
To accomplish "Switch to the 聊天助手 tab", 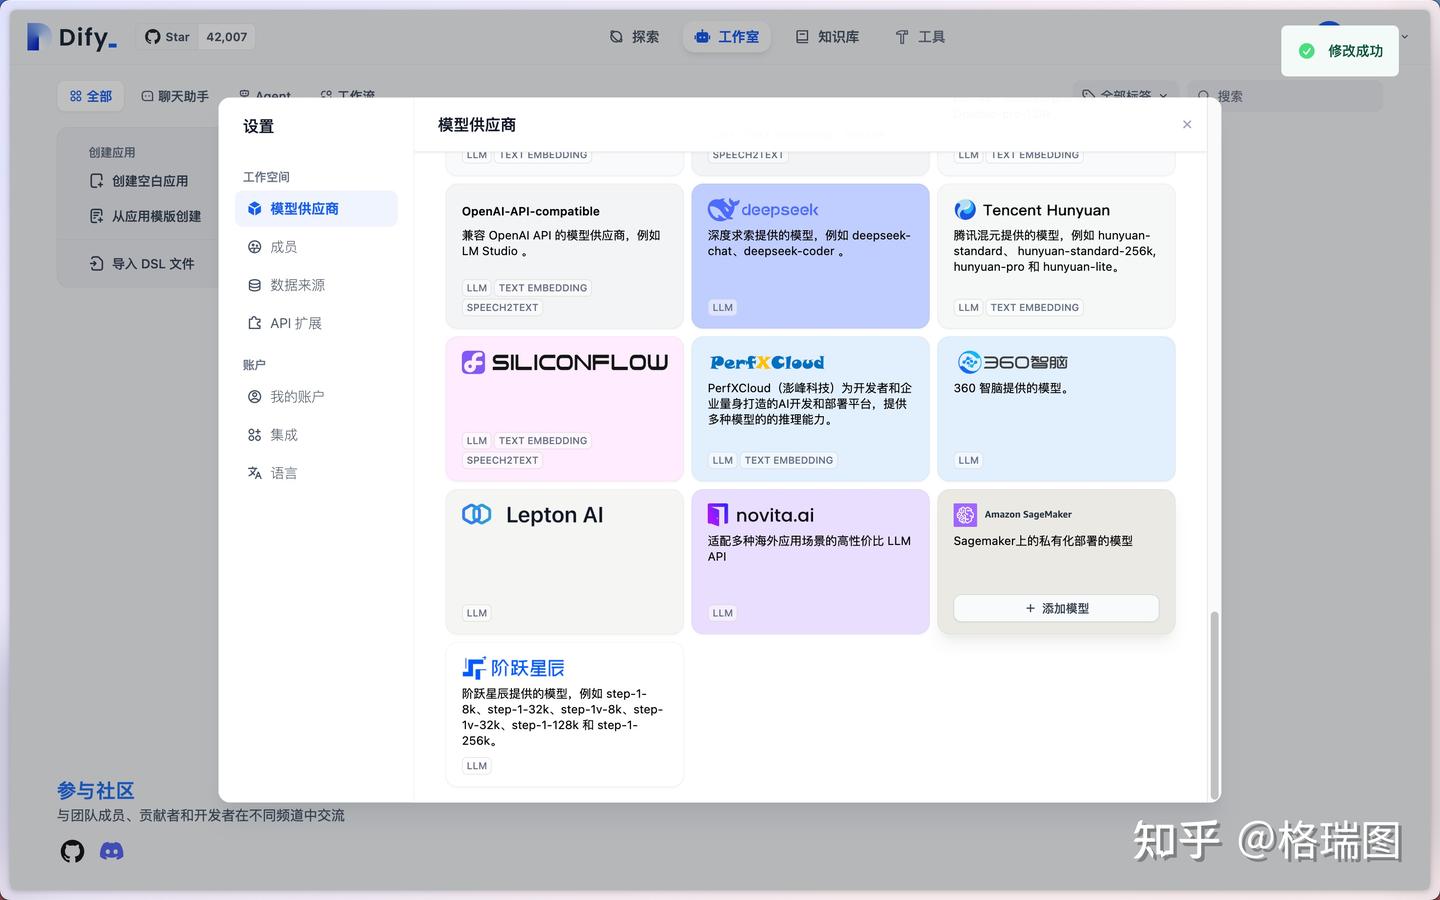I will [x=175, y=96].
